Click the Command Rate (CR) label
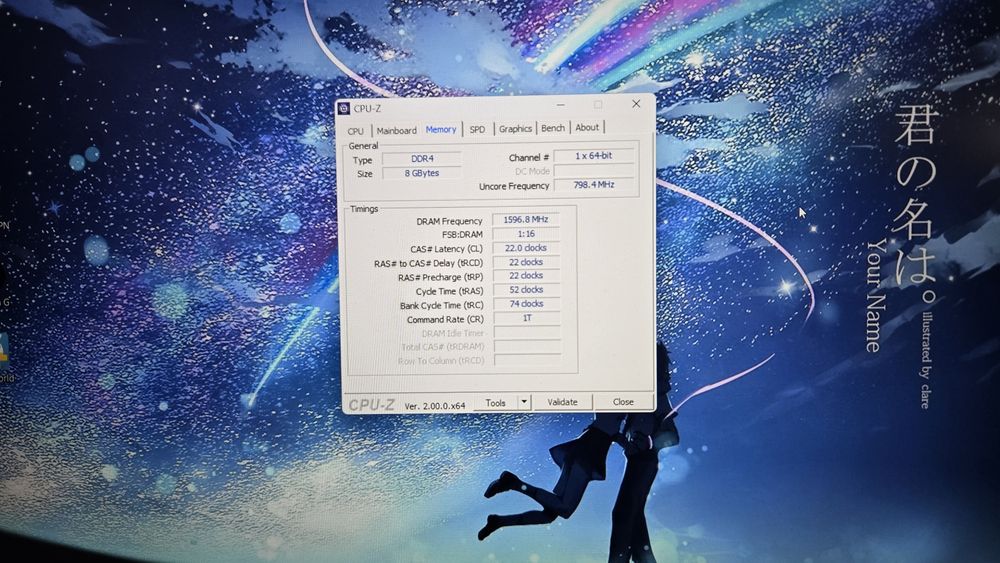 (445, 319)
